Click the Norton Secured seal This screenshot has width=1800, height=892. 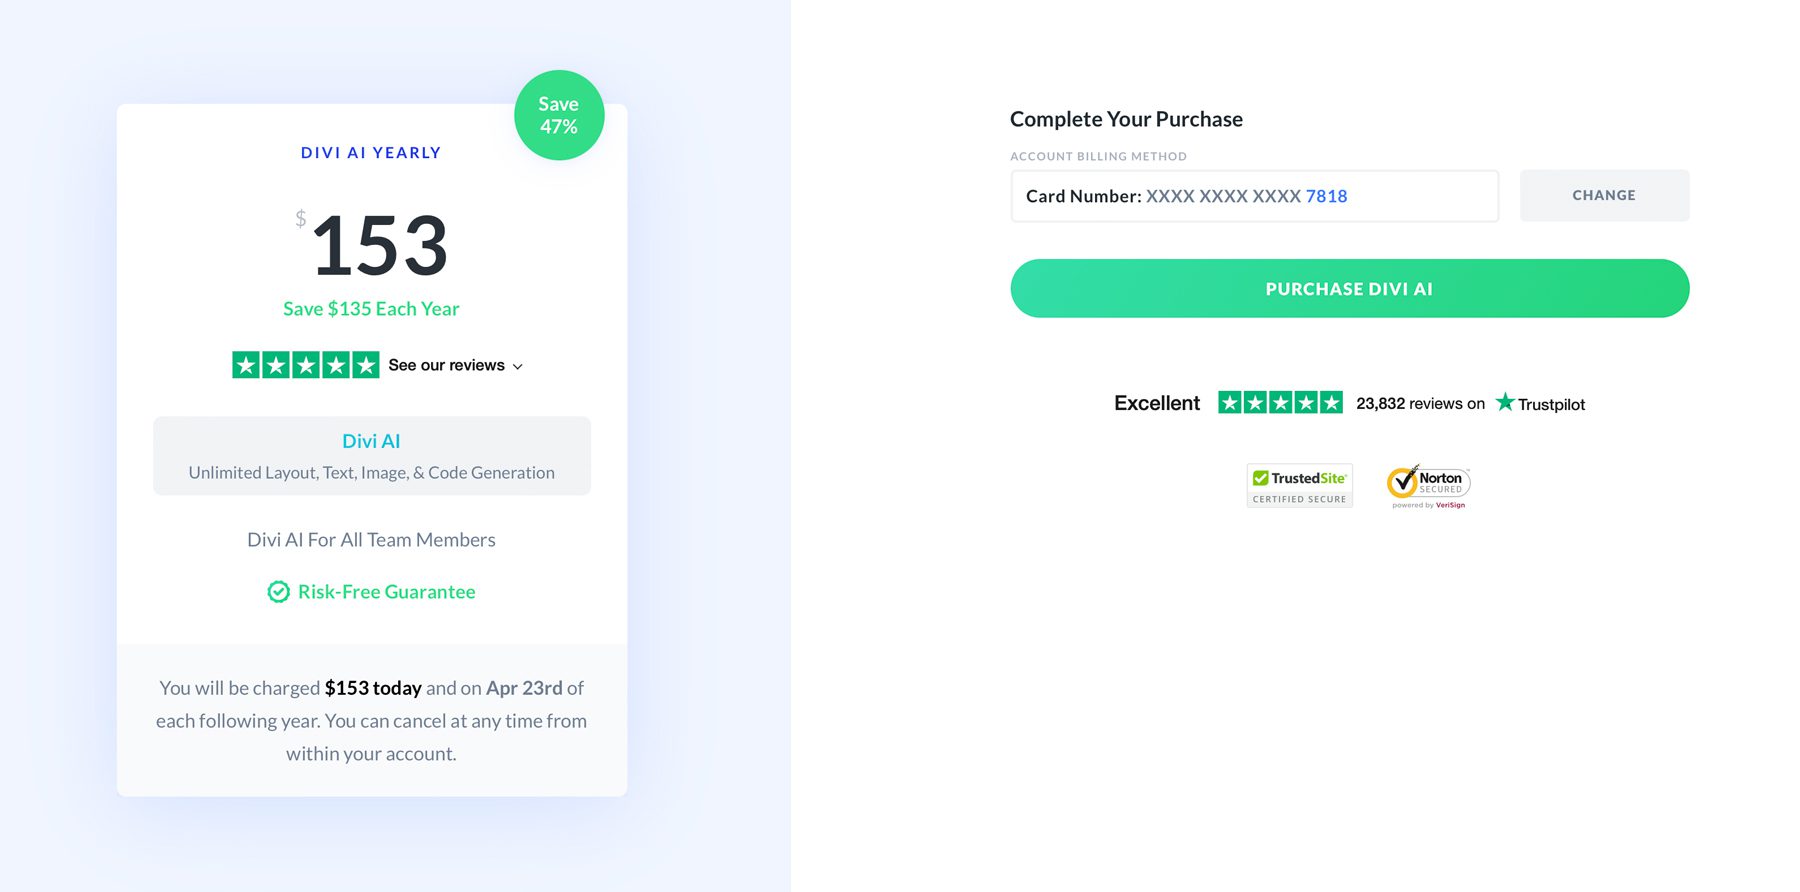1427,485
